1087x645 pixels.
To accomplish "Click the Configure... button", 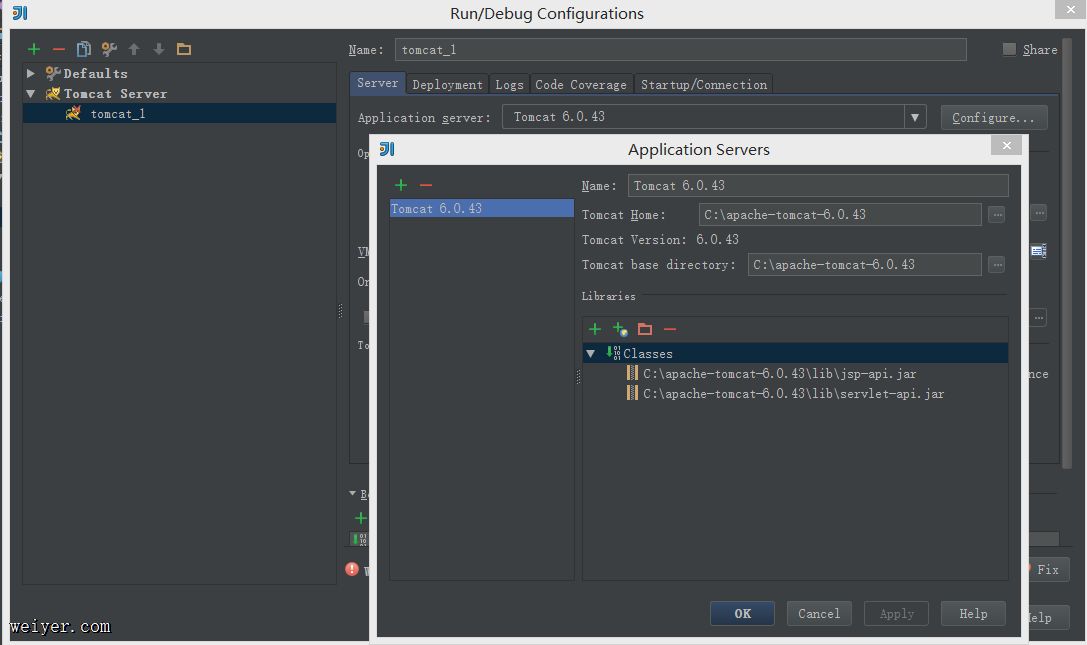I will 993,118.
